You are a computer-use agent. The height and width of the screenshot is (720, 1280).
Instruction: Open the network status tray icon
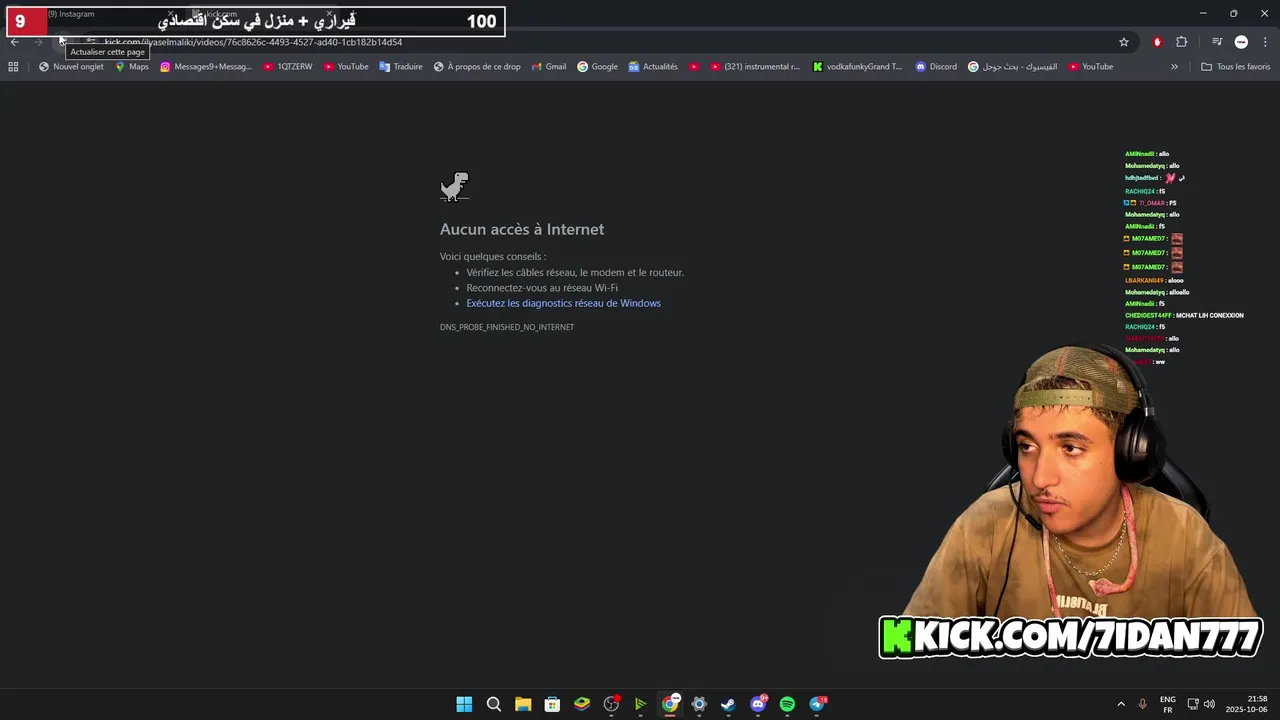[x=1193, y=704]
